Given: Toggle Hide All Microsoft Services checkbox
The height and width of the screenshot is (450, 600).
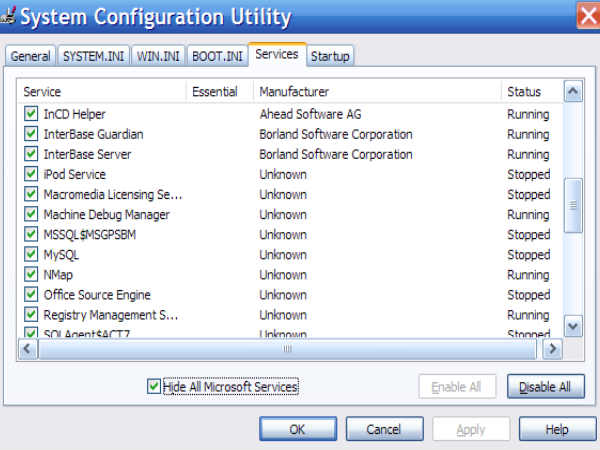Looking at the screenshot, I should pos(154,386).
